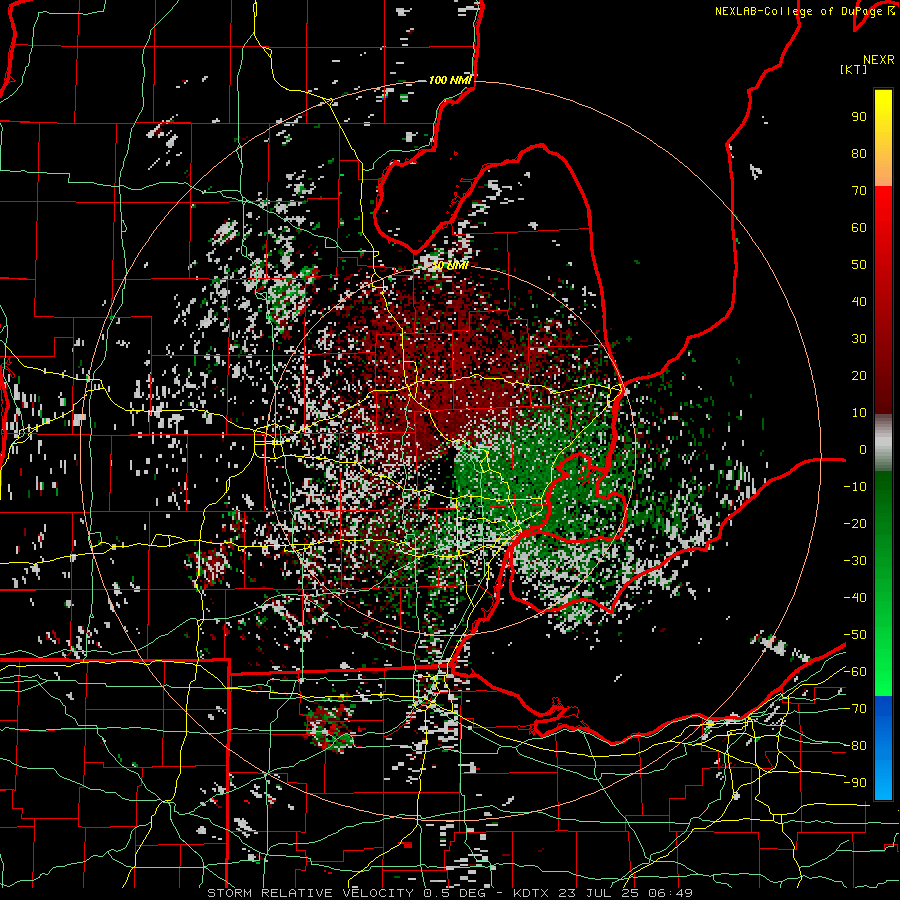Pick the blue segment of the color bar
Image resolution: width=900 pixels, height=900 pixels.
coord(883,748)
